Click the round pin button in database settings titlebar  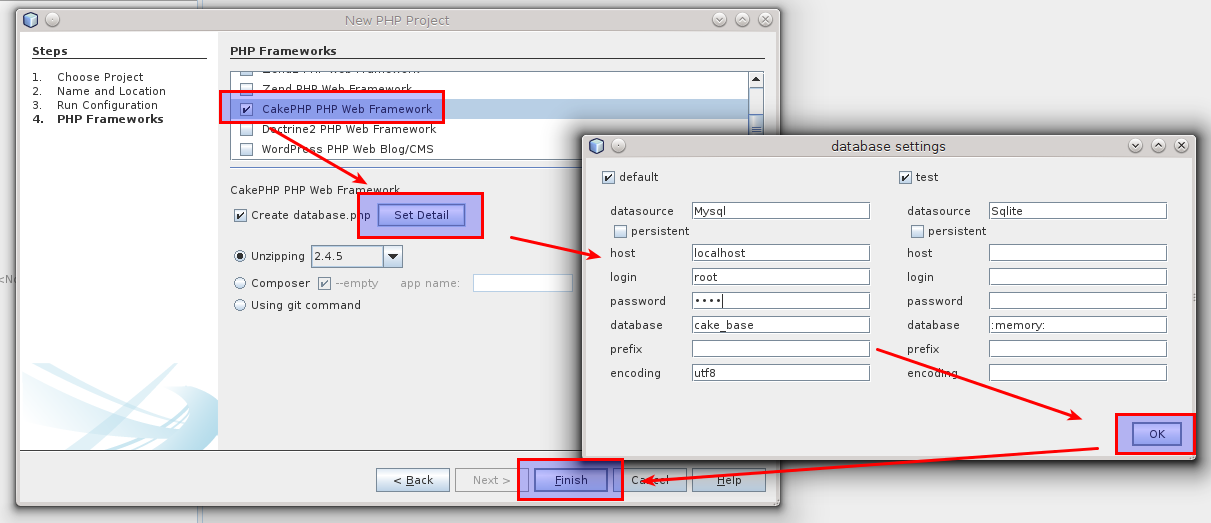pyautogui.click(x=619, y=146)
